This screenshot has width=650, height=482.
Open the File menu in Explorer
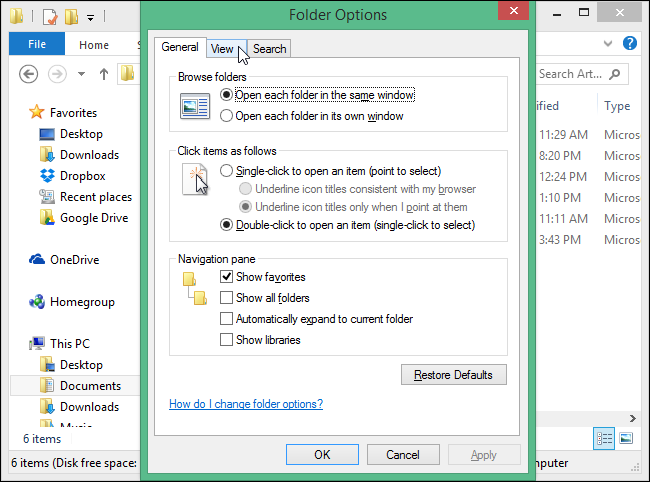point(37,44)
